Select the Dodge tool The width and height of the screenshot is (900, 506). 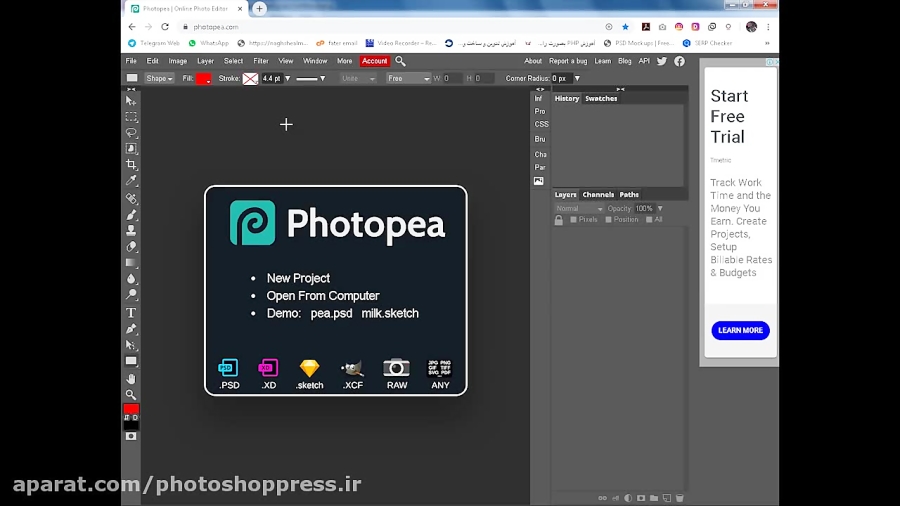point(131,295)
